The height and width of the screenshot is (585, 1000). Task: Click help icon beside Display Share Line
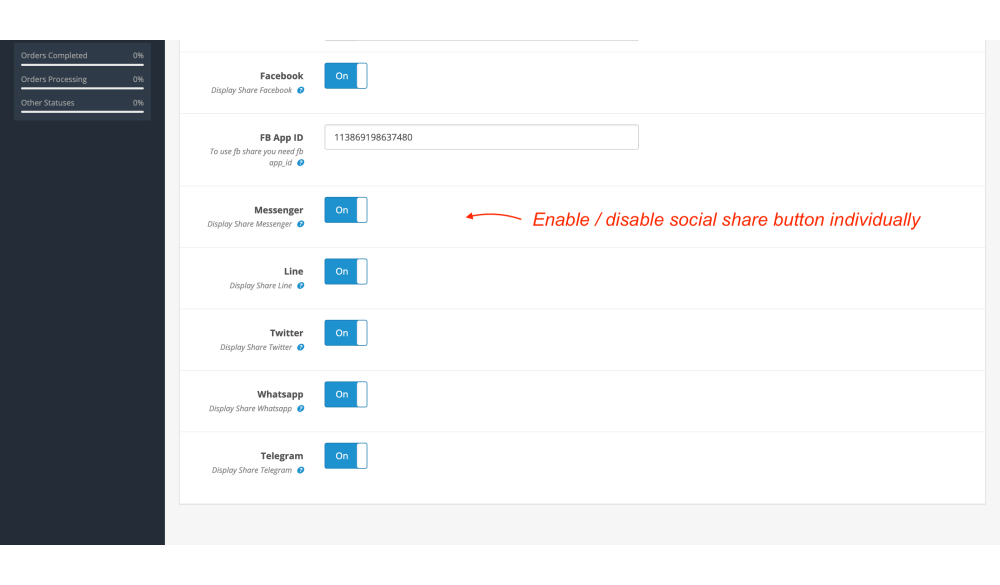point(300,286)
